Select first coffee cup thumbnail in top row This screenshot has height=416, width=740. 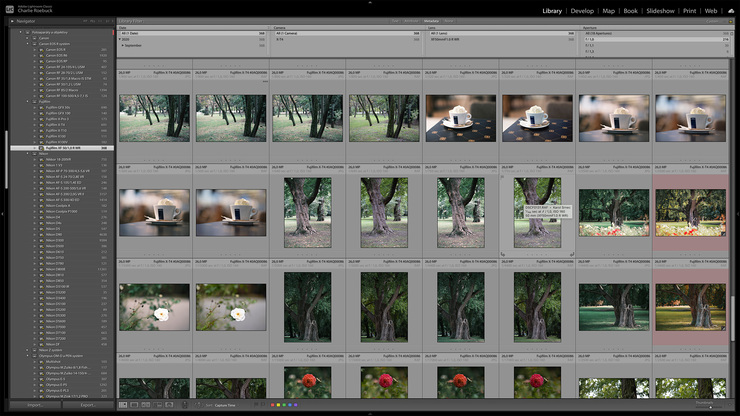pyautogui.click(x=461, y=118)
